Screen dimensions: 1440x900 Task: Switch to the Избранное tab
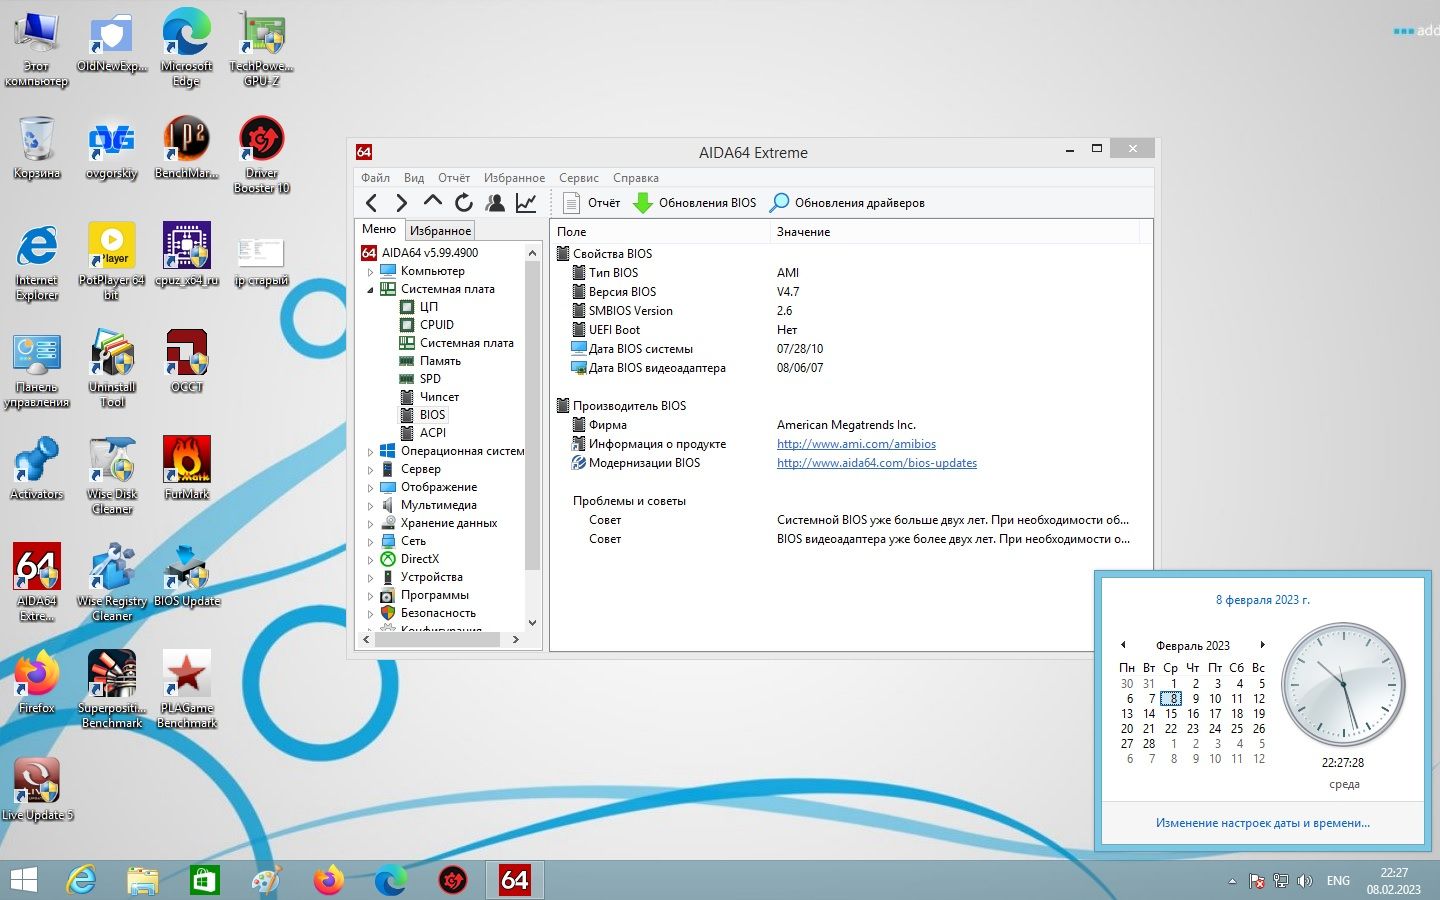point(440,231)
